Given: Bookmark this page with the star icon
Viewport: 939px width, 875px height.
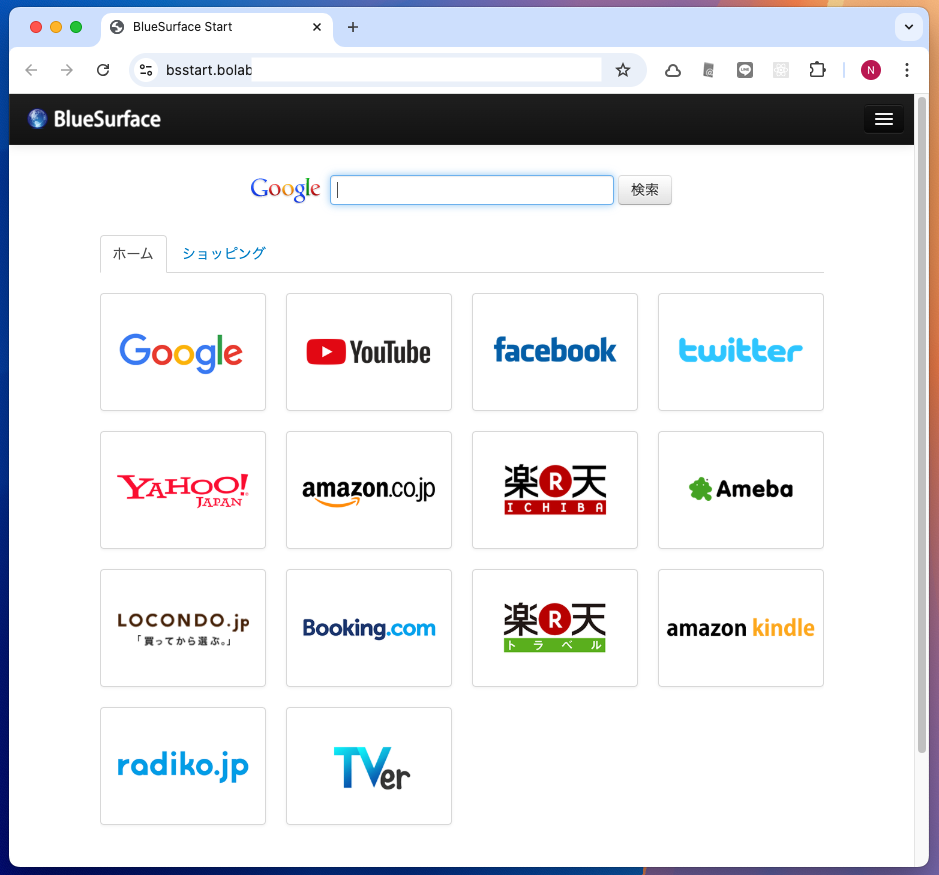Looking at the screenshot, I should point(623,70).
